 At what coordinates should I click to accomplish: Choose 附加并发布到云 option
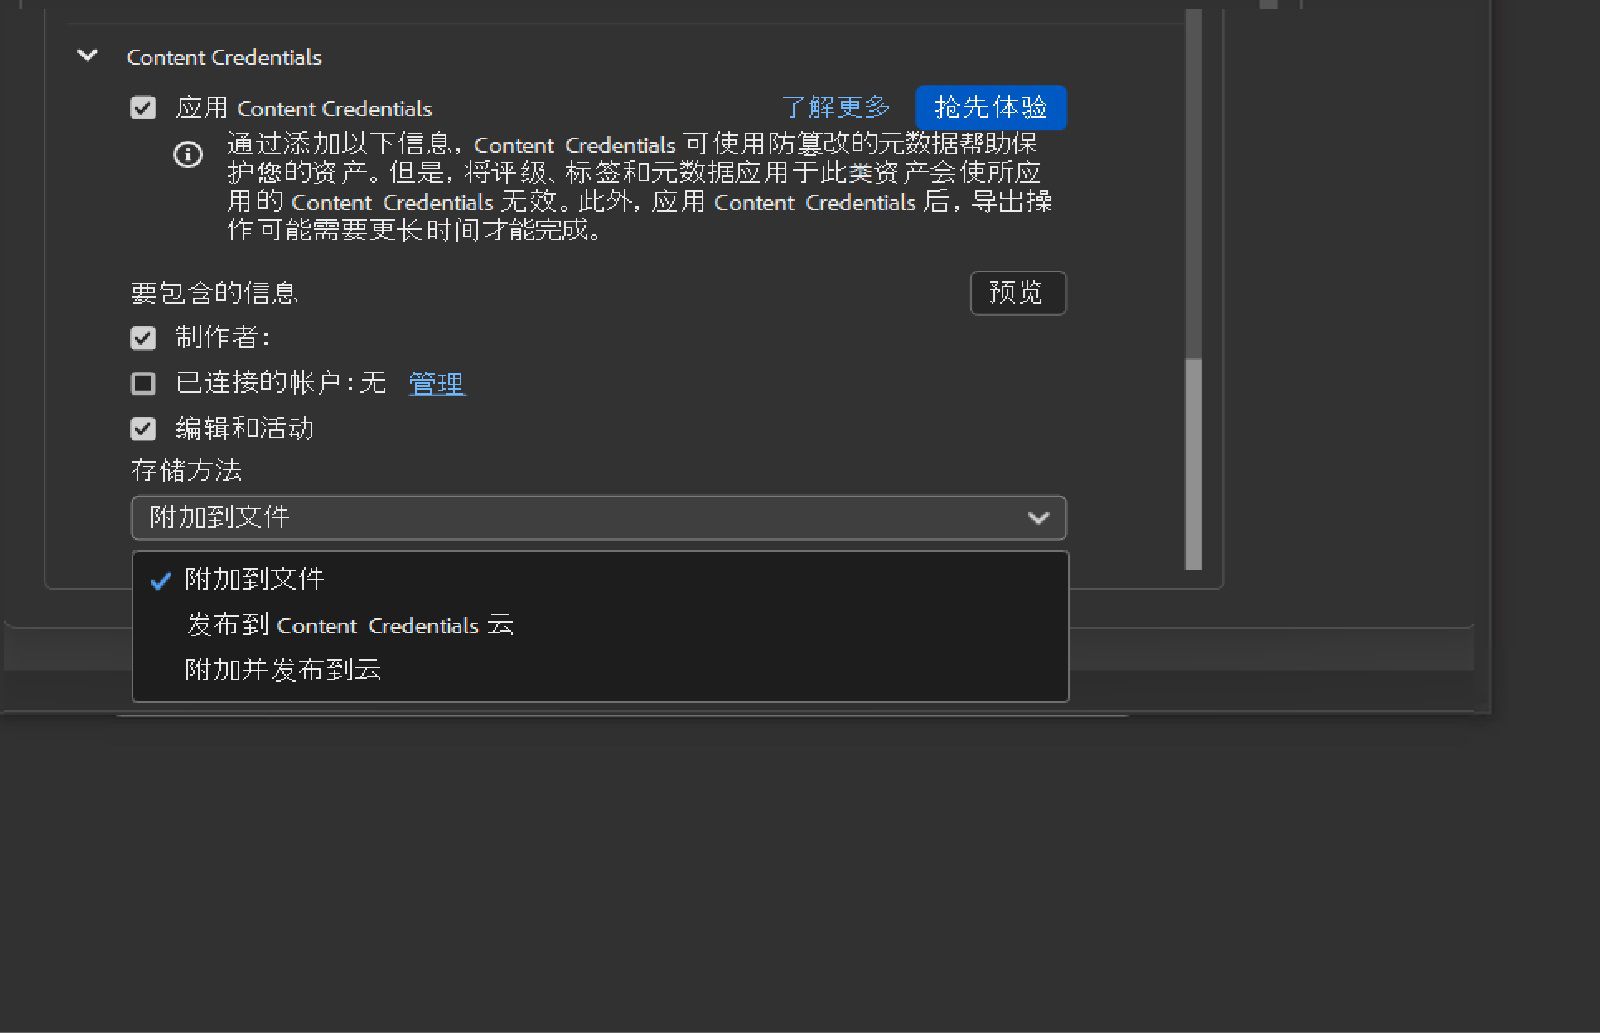click(600, 670)
